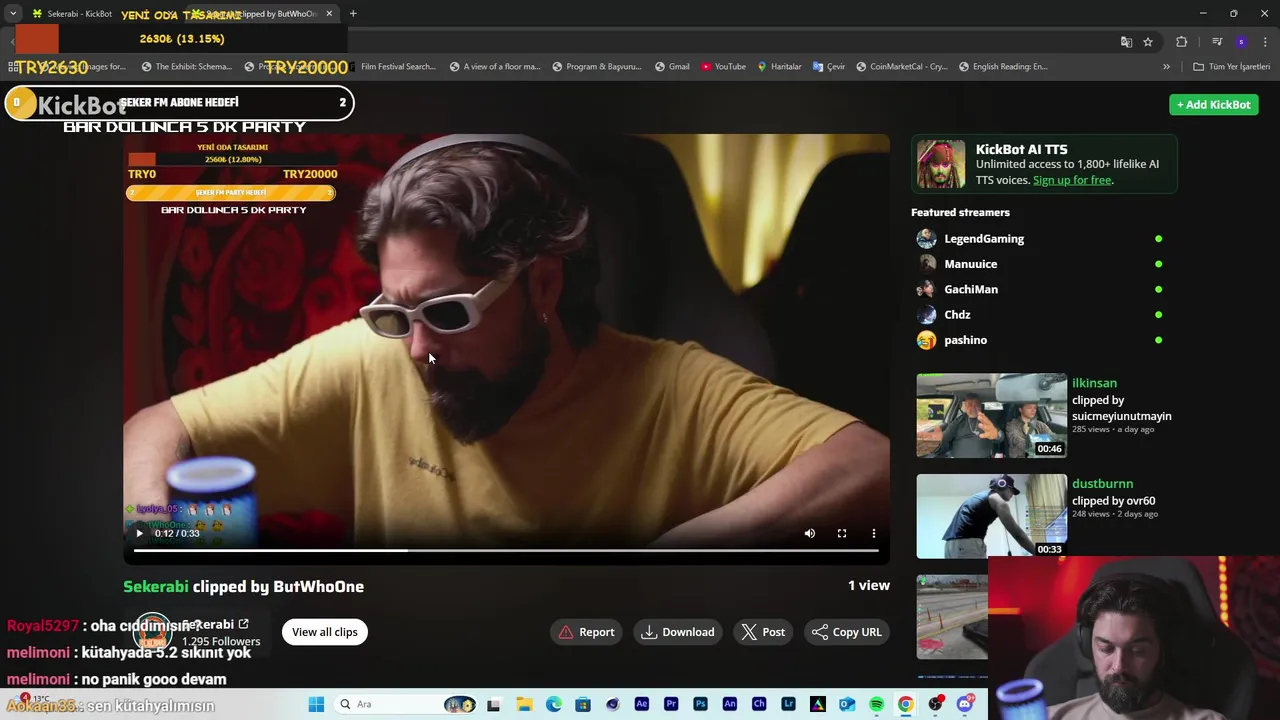Launch Photoshop from taskbar
The width and height of the screenshot is (1280, 720).
700,705
